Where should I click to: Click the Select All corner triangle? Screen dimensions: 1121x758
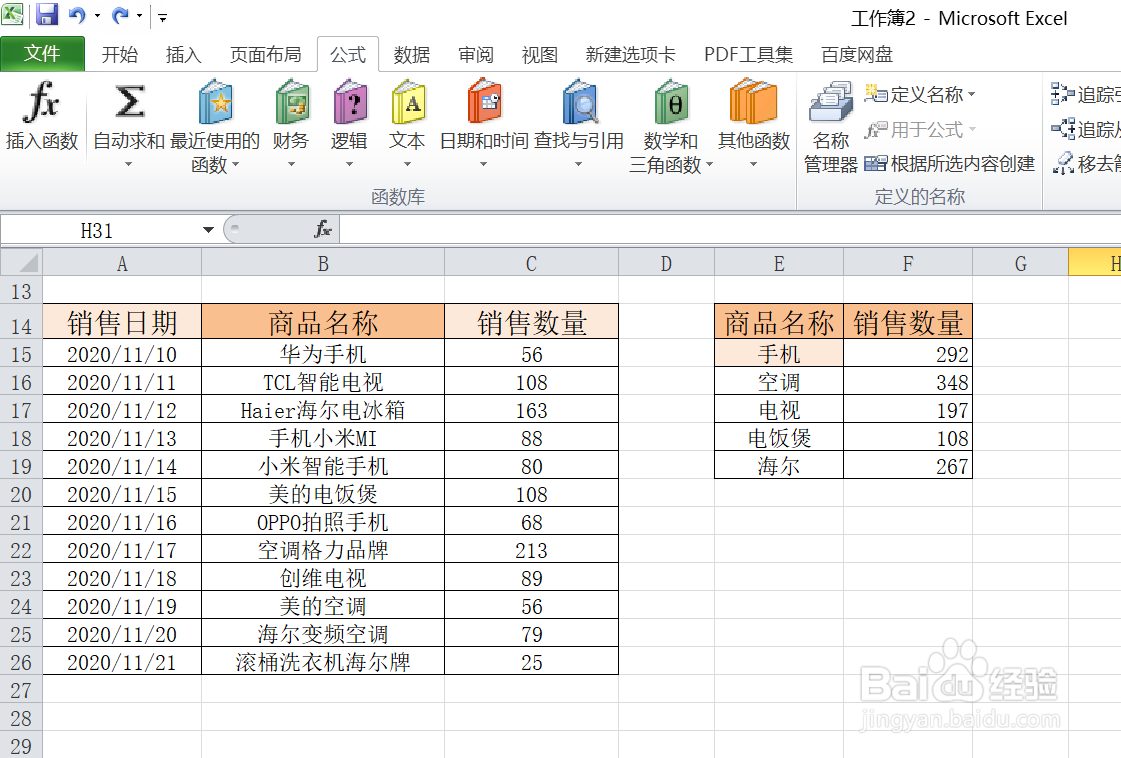pyautogui.click(x=21, y=262)
